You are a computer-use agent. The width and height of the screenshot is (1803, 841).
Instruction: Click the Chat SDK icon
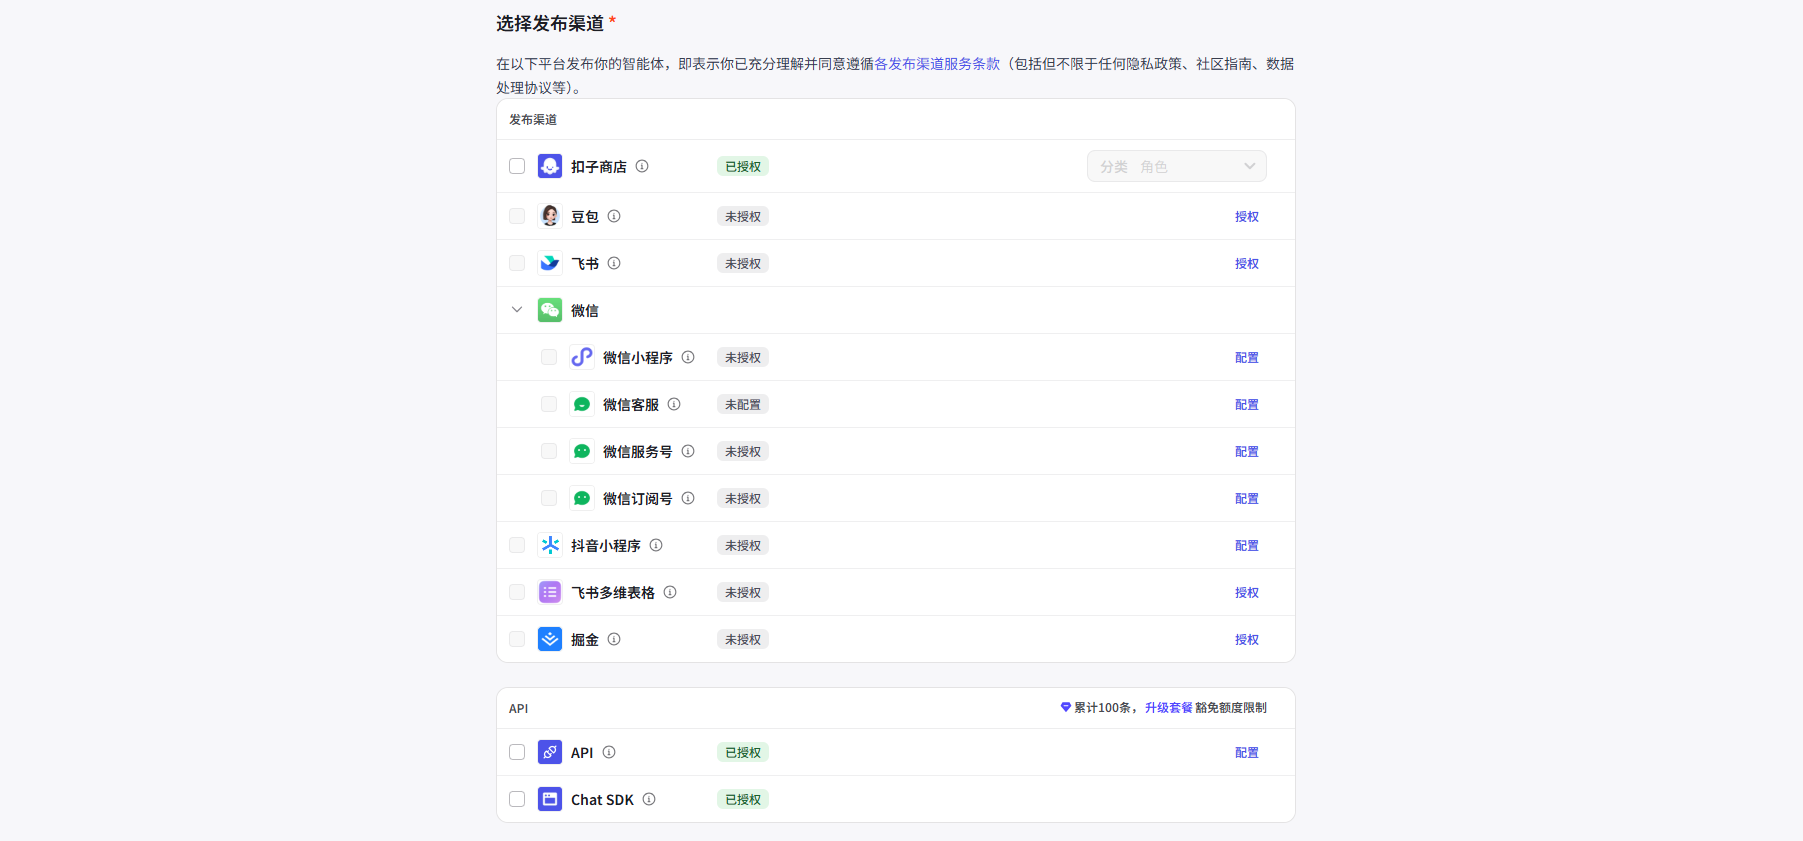click(550, 799)
